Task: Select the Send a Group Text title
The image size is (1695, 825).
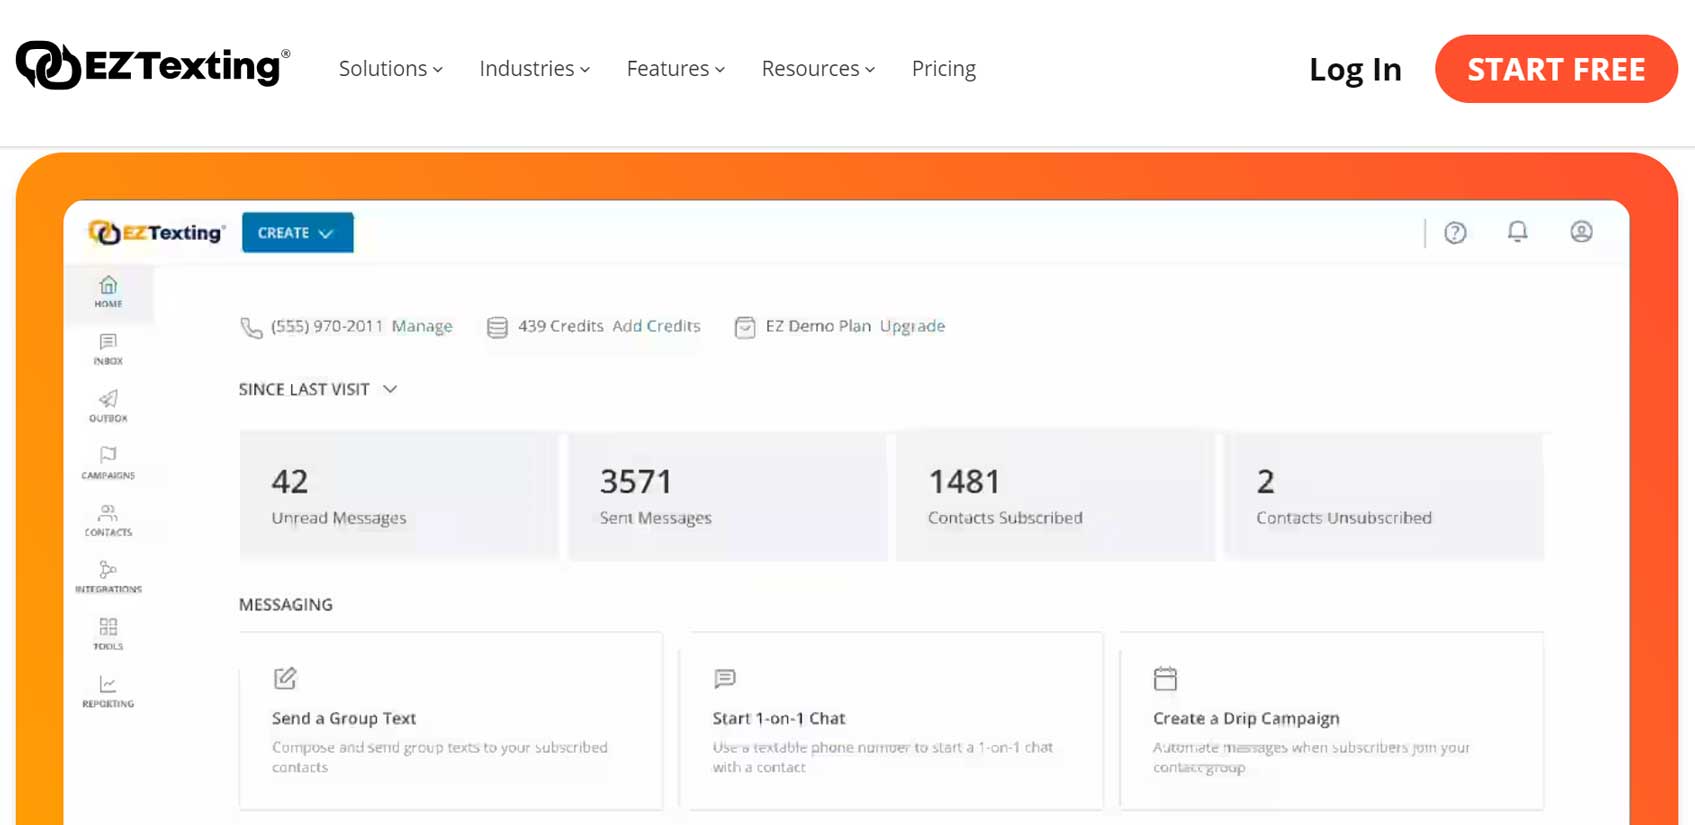Action: point(344,718)
